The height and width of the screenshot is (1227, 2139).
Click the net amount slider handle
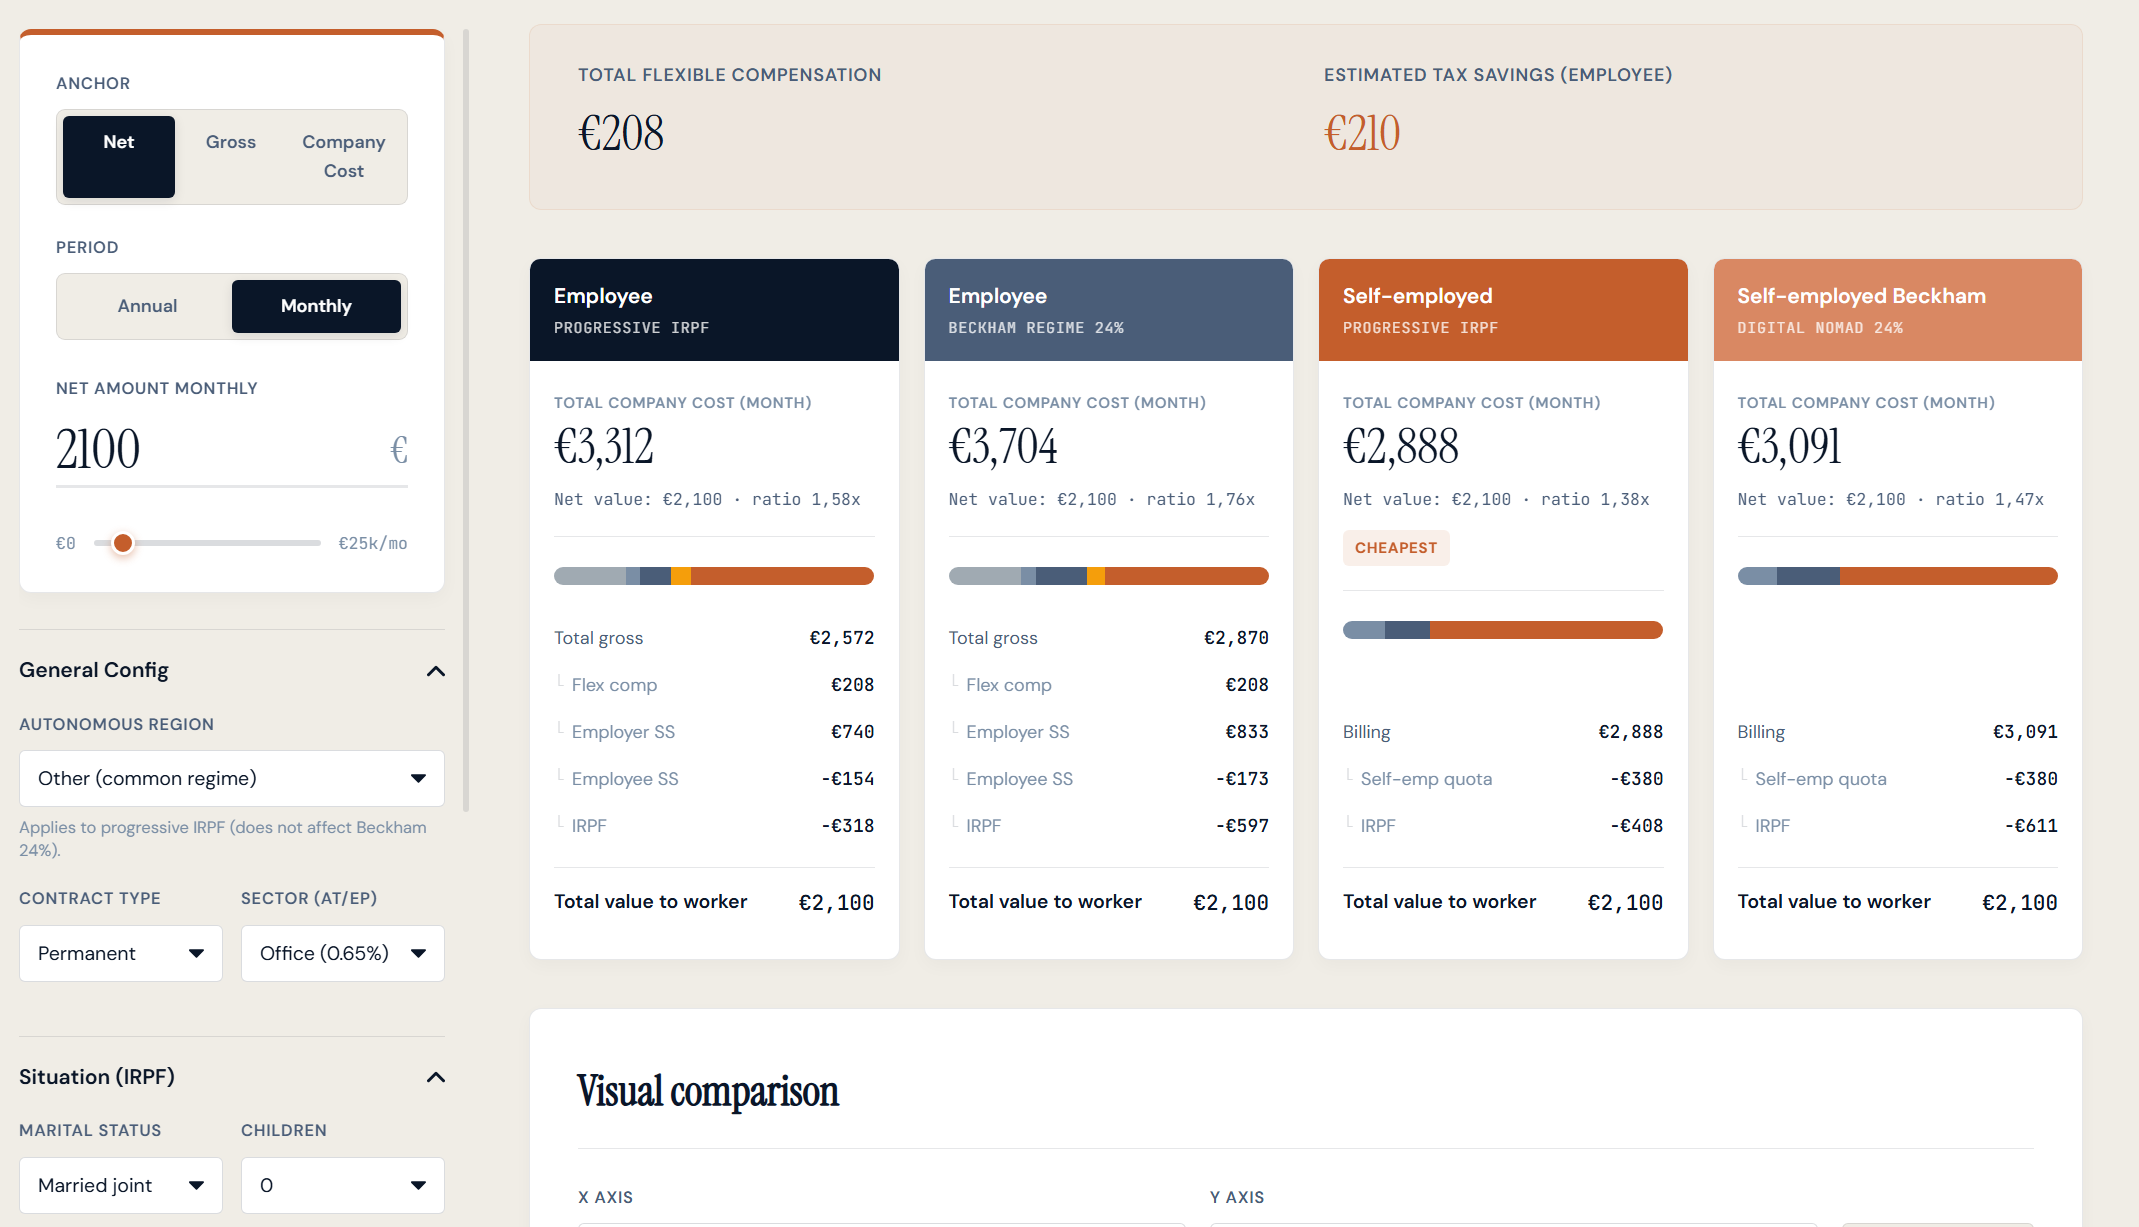coord(122,543)
